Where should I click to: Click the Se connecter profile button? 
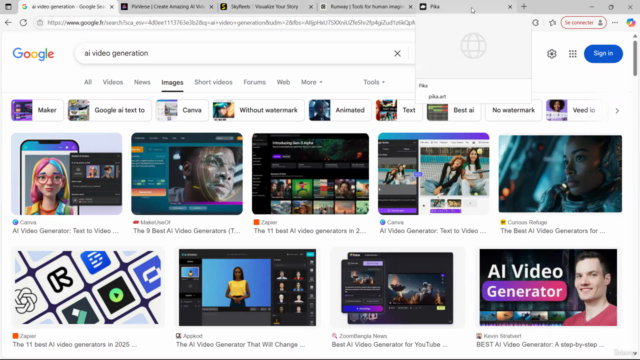tap(583, 22)
